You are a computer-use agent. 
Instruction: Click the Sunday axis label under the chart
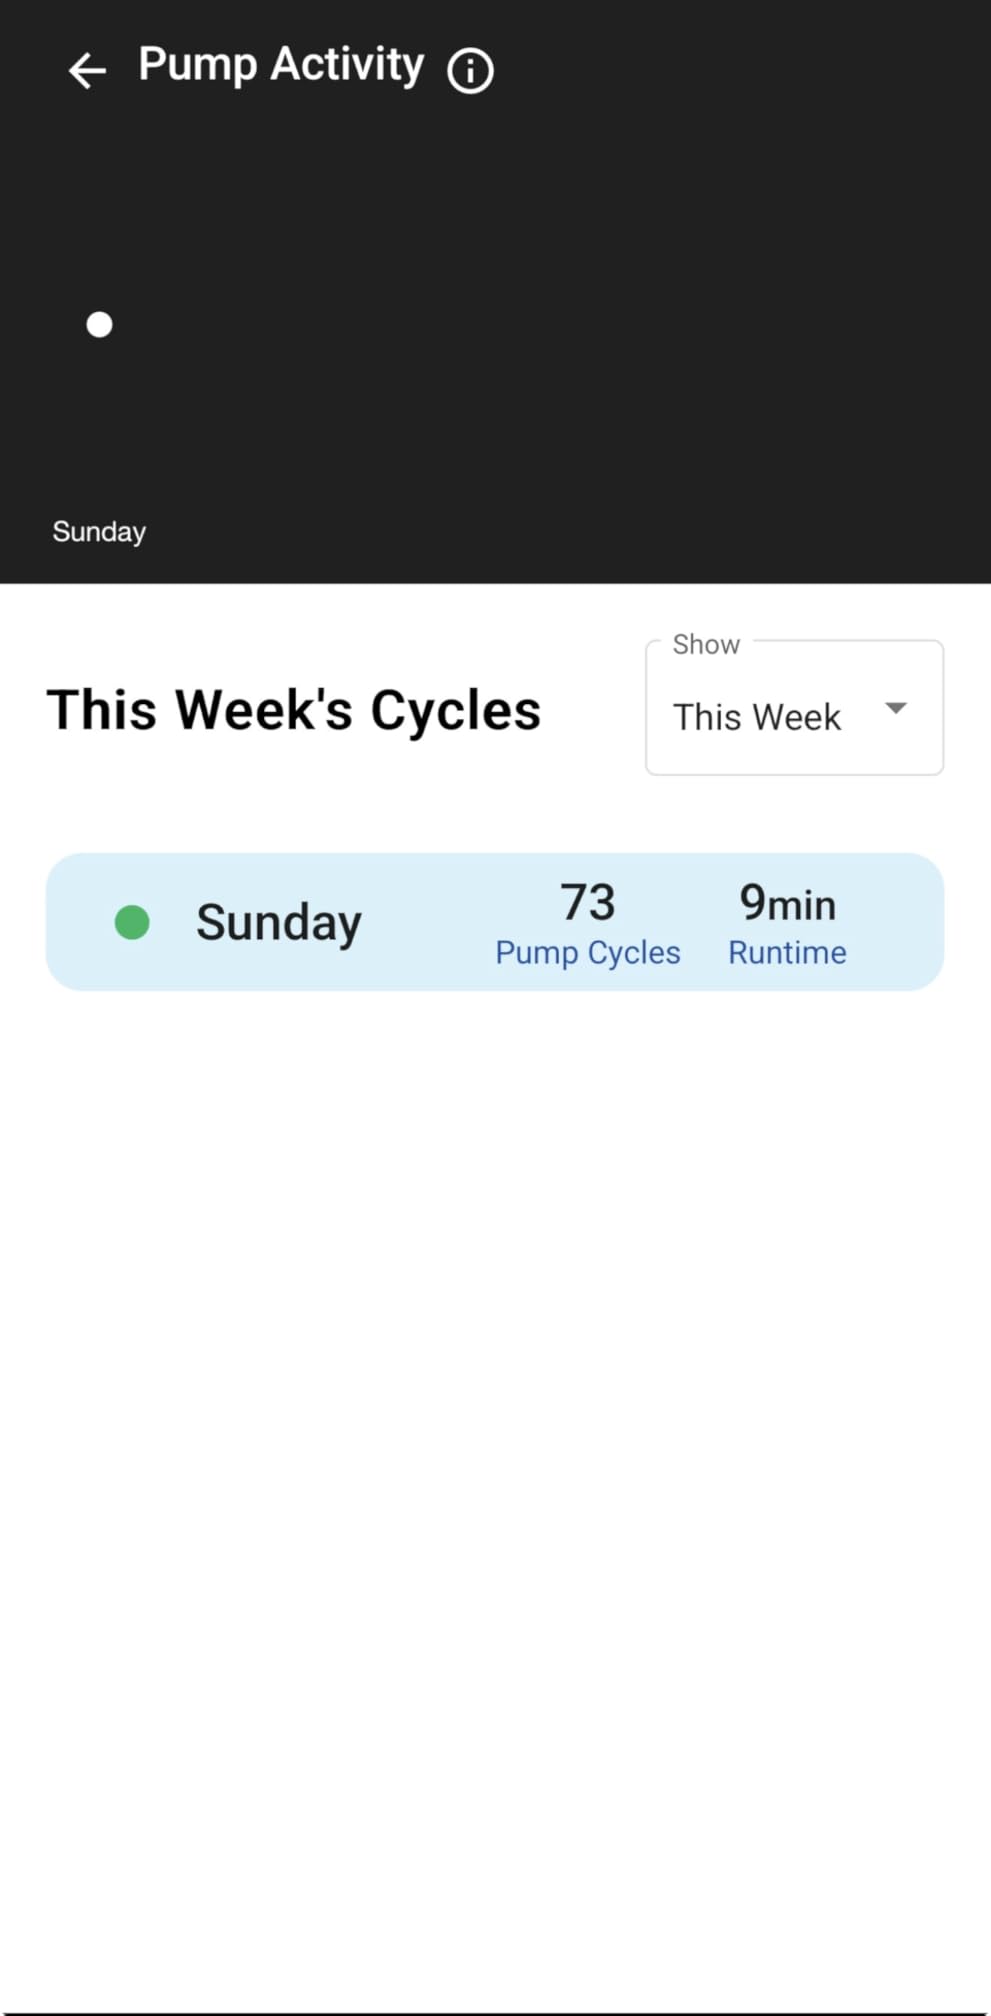point(99,532)
